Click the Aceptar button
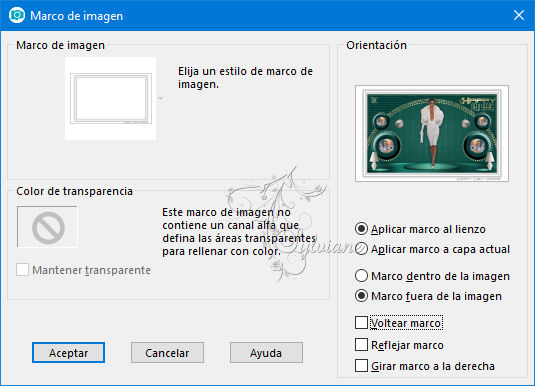Viewport: 535px width, 386px height. pos(68,353)
